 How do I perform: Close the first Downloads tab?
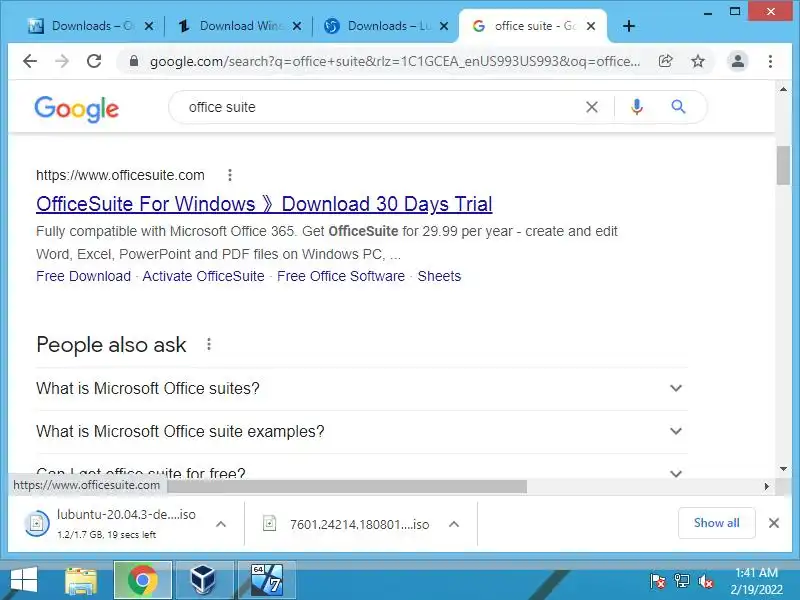pos(149,26)
